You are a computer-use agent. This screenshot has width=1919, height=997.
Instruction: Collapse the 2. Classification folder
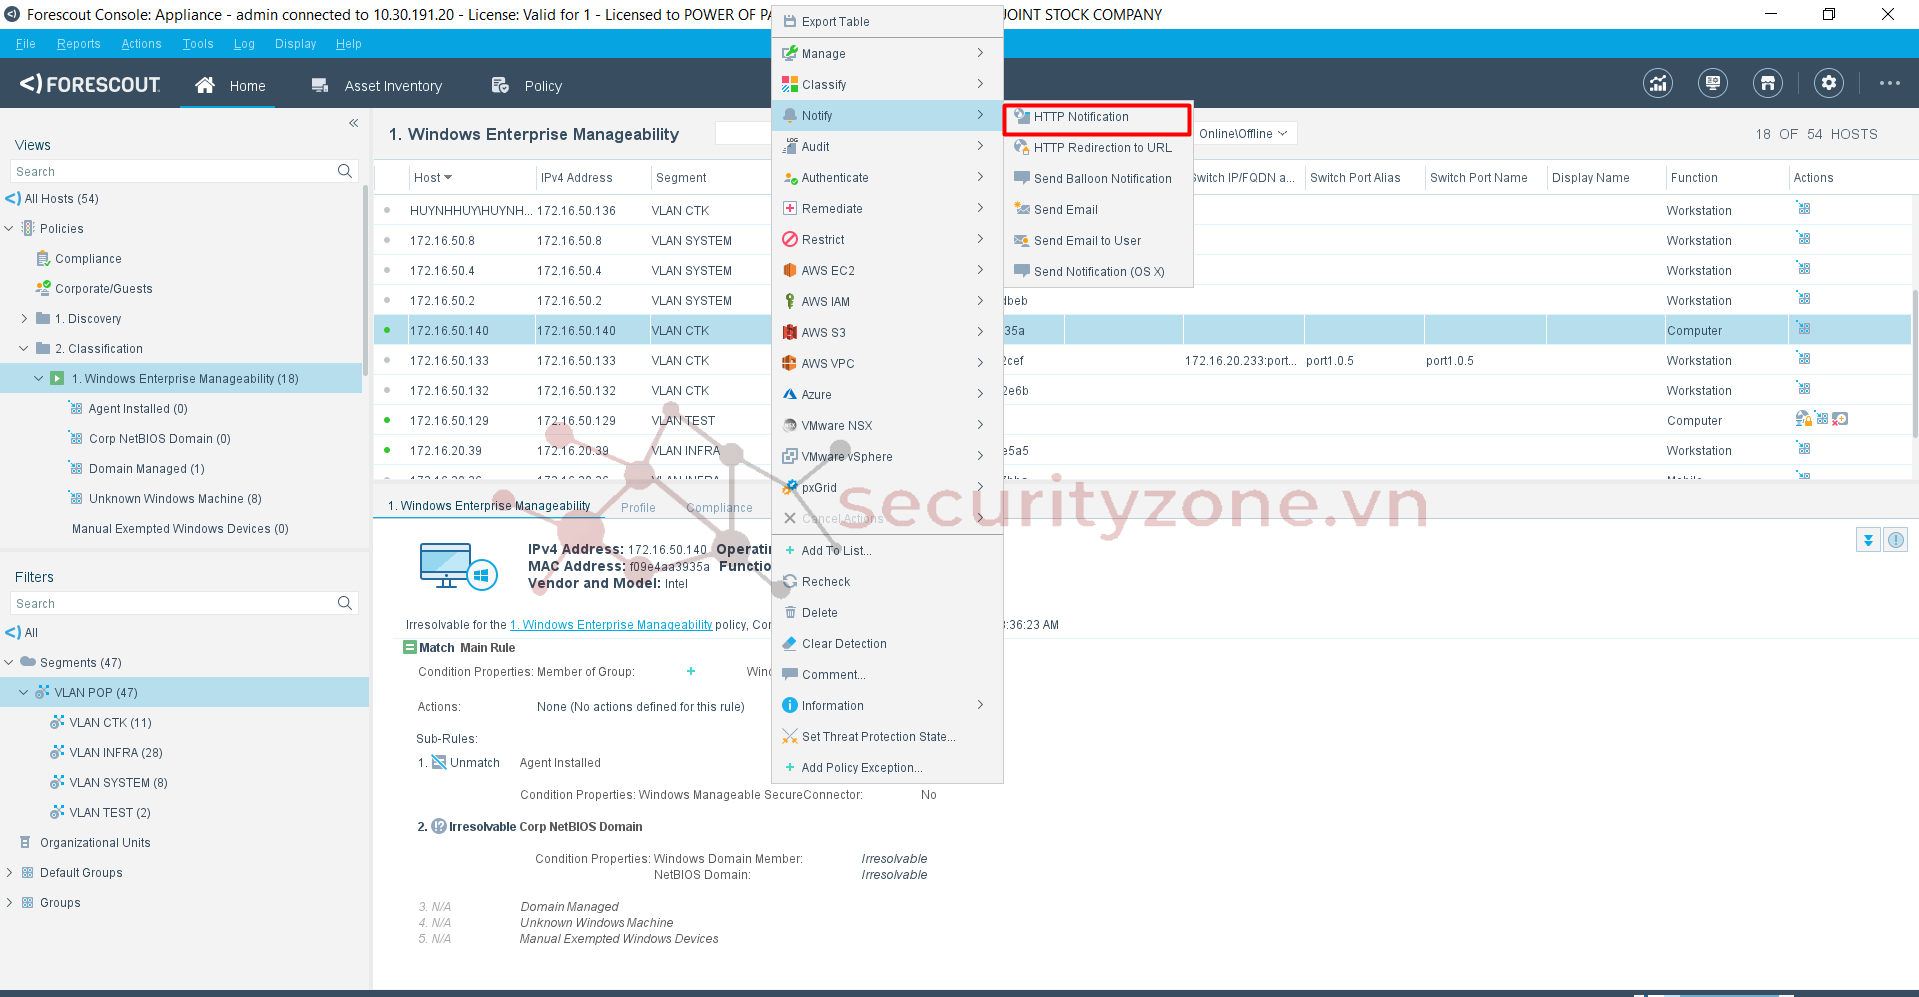click(x=24, y=349)
